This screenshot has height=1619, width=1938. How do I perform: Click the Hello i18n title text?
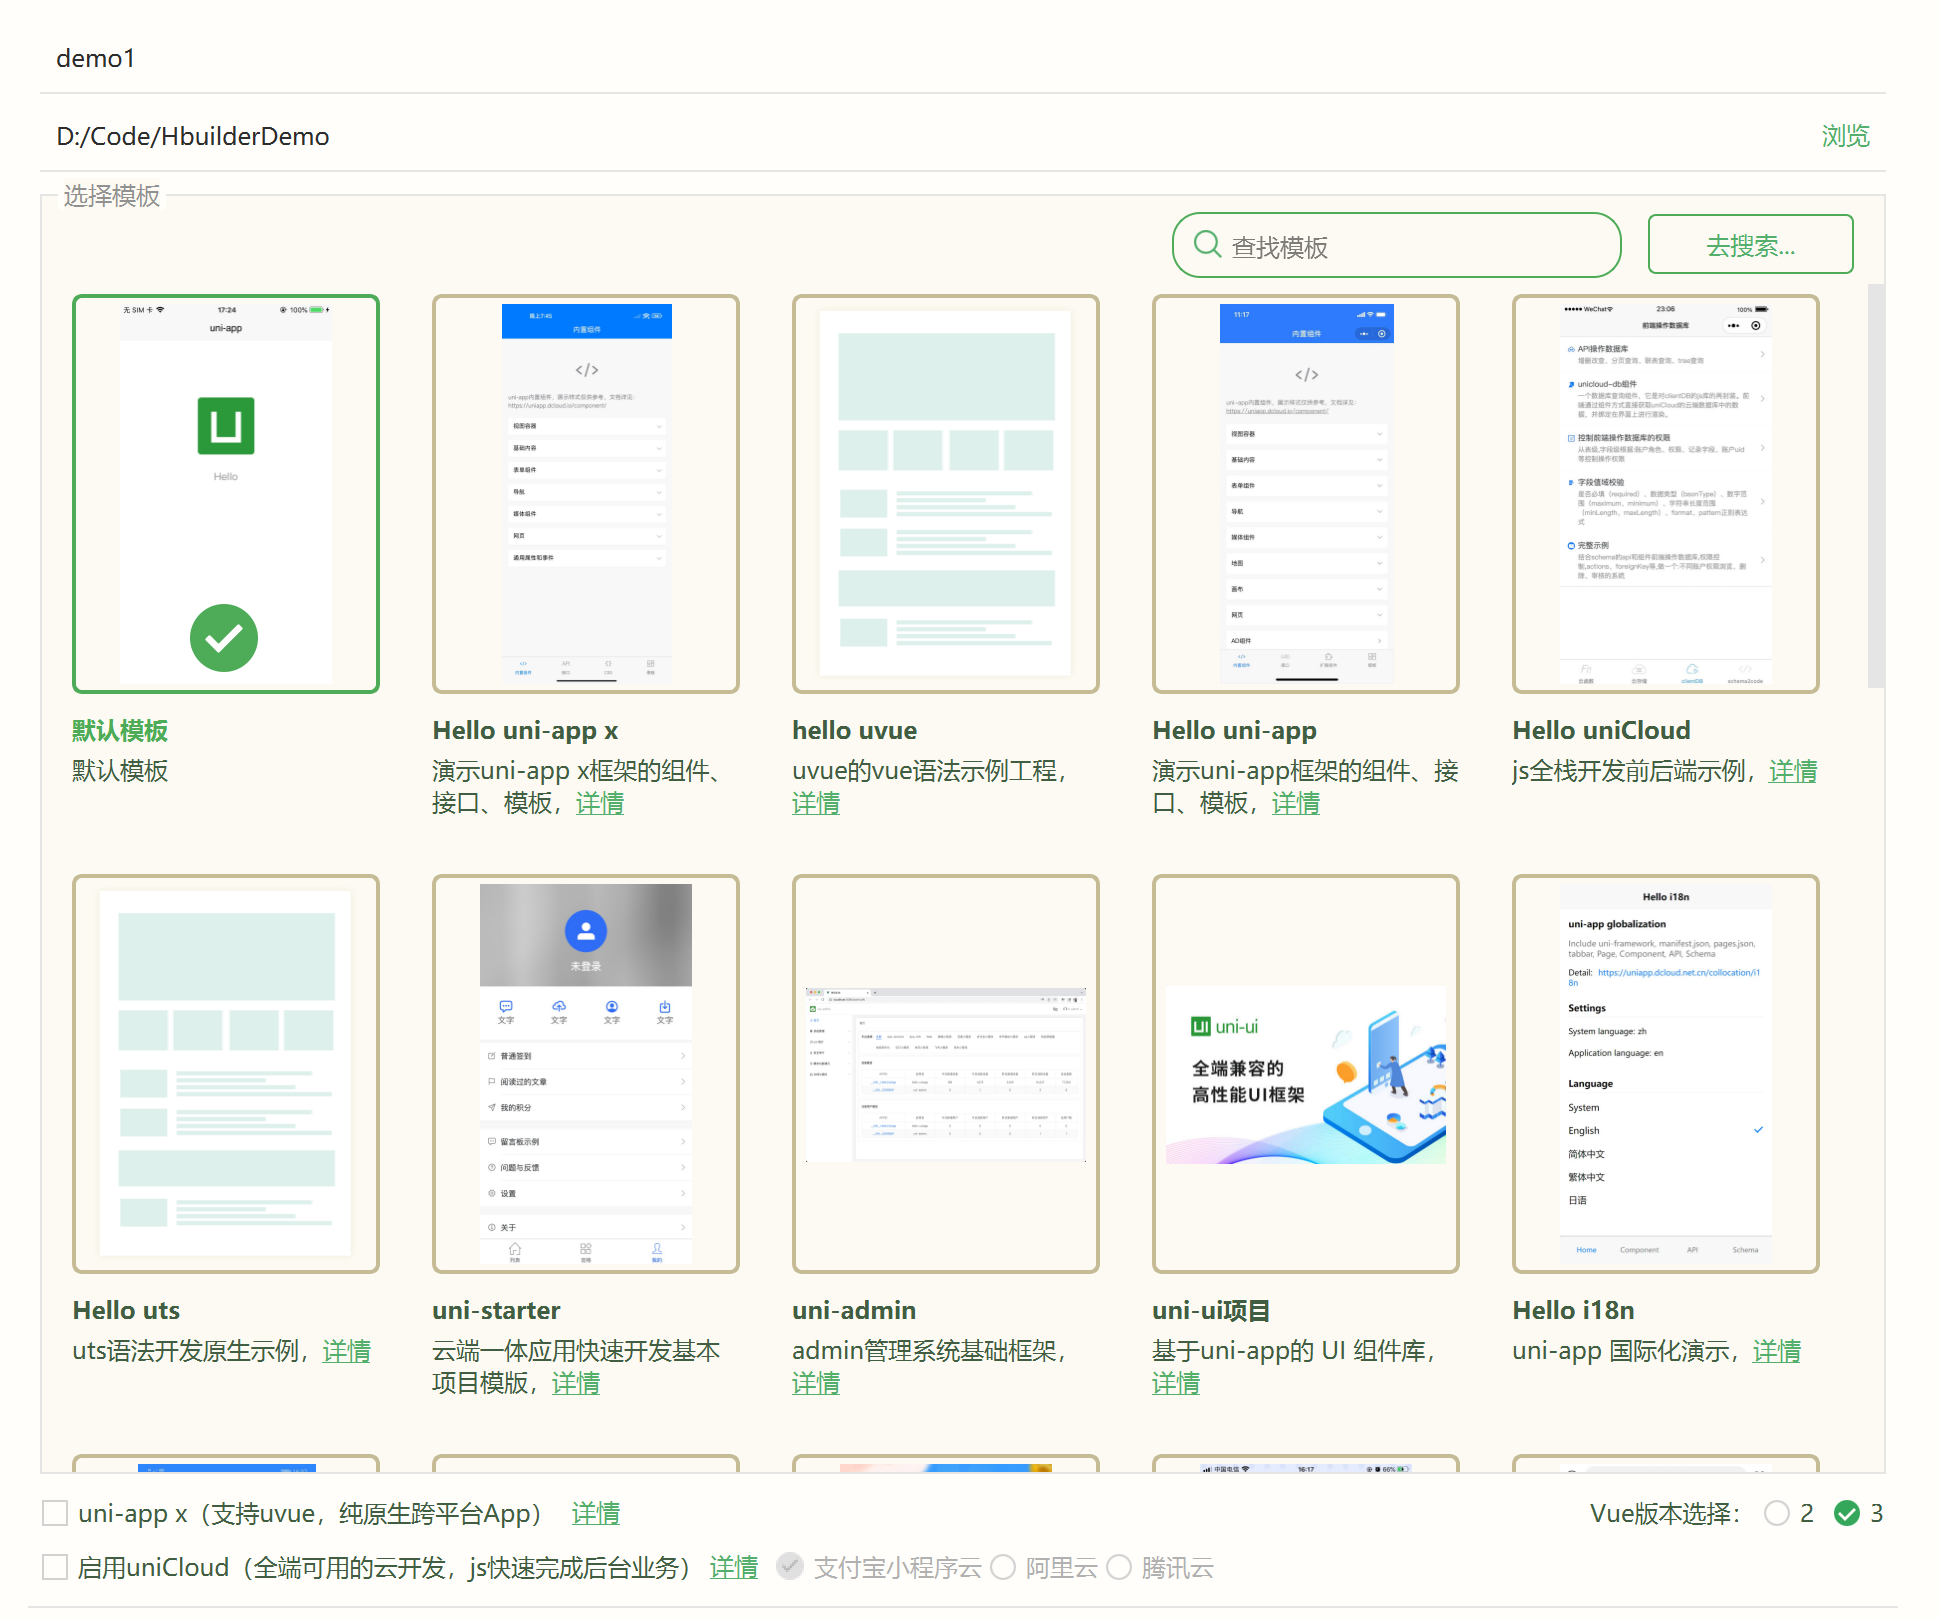click(1573, 1310)
